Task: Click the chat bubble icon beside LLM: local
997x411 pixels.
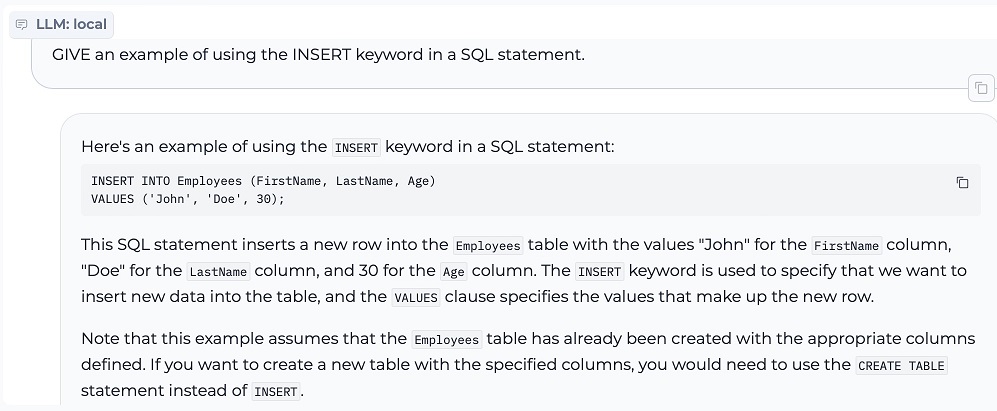Action: tap(22, 24)
